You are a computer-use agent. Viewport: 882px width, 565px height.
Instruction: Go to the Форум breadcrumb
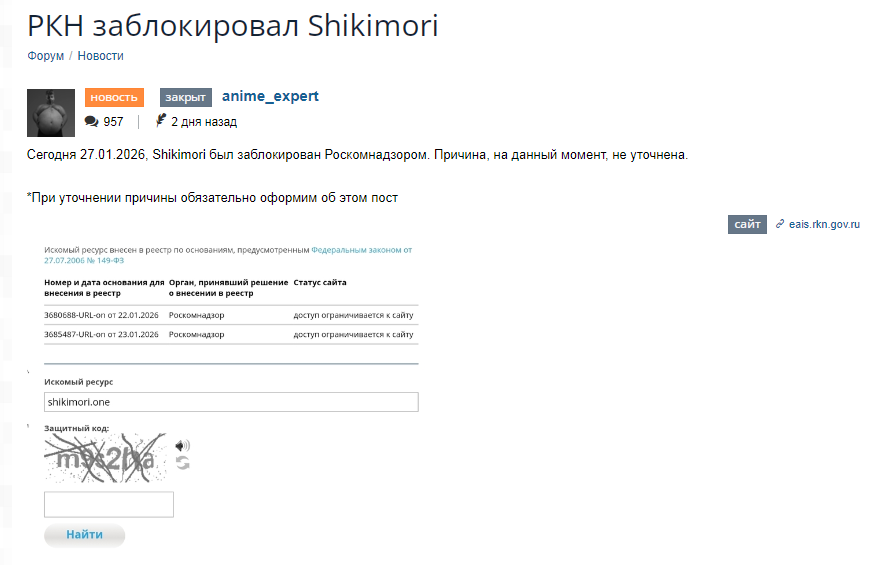tap(46, 56)
